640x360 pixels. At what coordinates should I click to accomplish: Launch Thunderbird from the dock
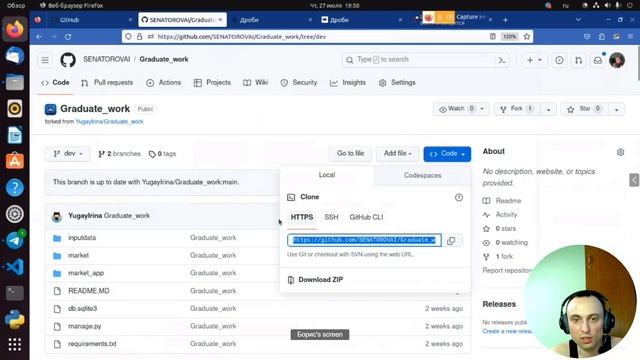coord(15,56)
